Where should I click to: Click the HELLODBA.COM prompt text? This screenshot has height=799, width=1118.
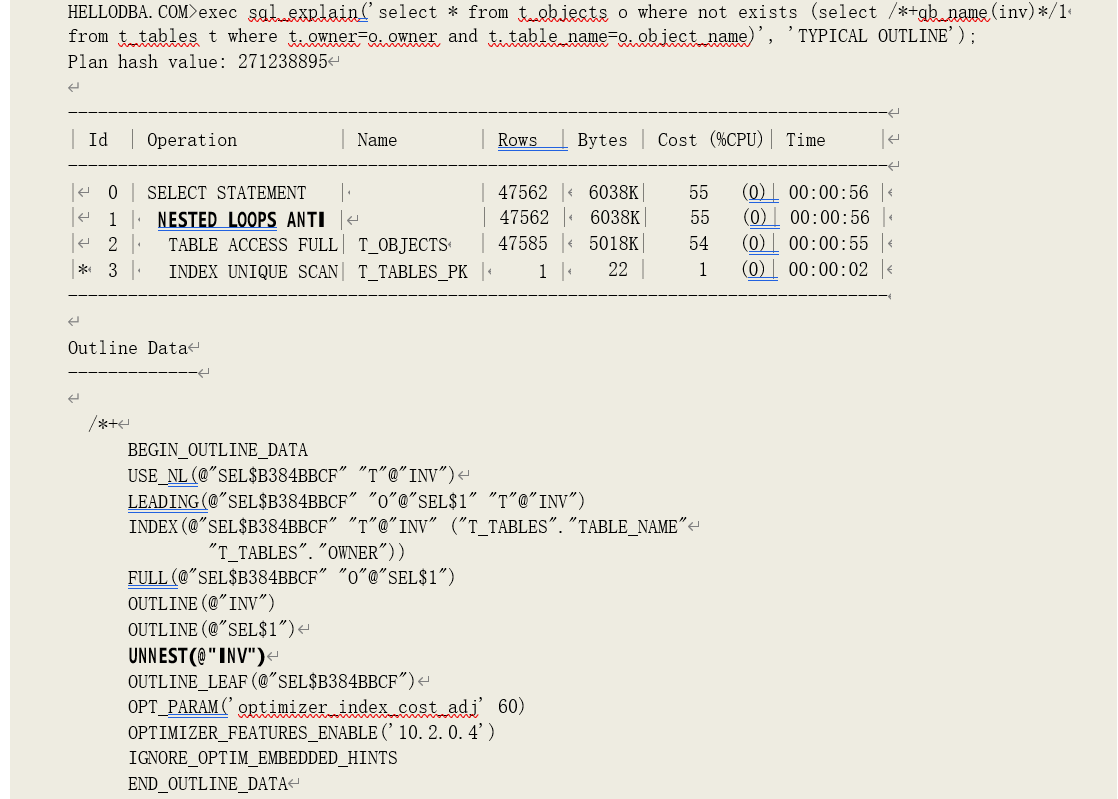[125, 12]
